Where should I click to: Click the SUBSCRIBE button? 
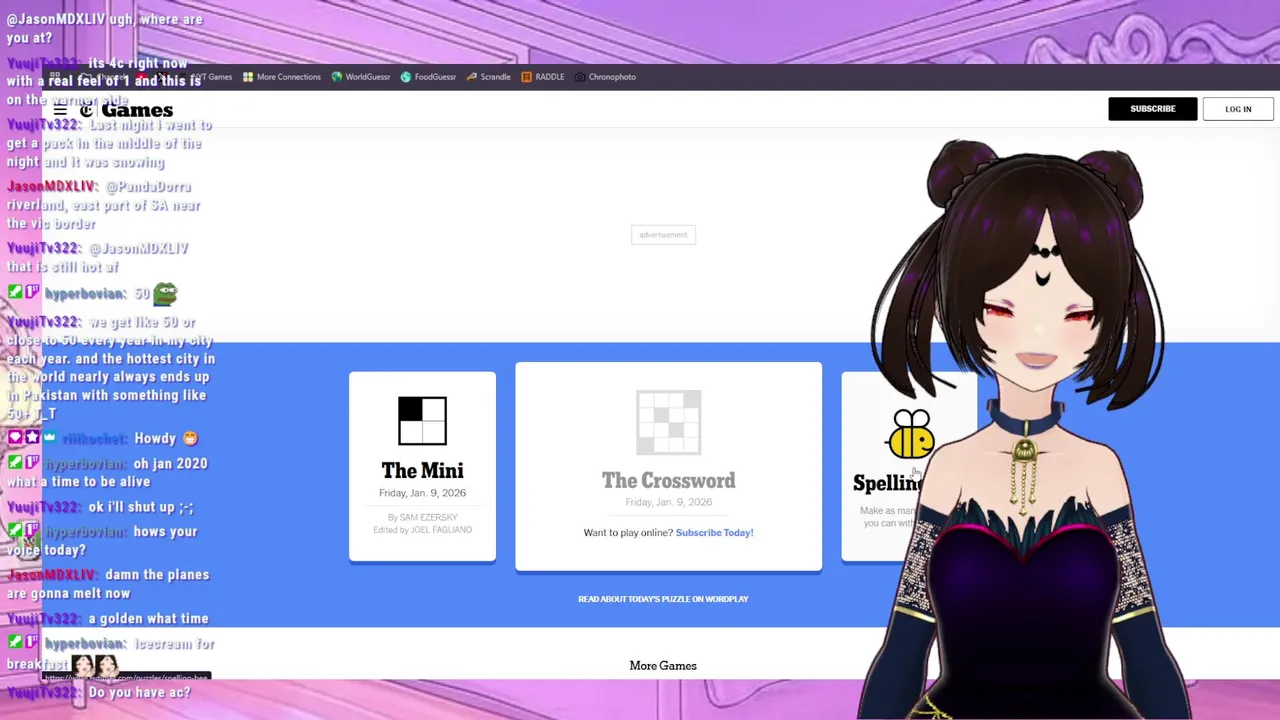pos(1152,109)
